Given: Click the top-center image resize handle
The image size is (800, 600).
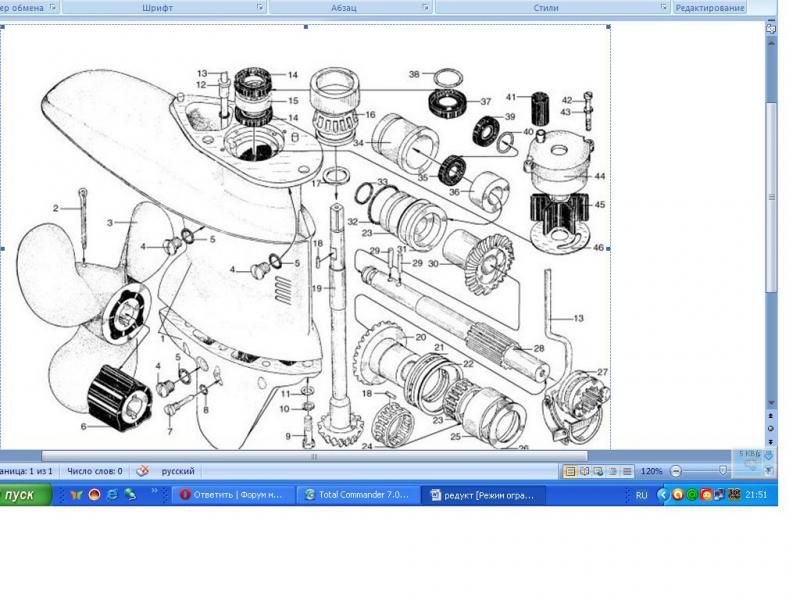Looking at the screenshot, I should (308, 25).
